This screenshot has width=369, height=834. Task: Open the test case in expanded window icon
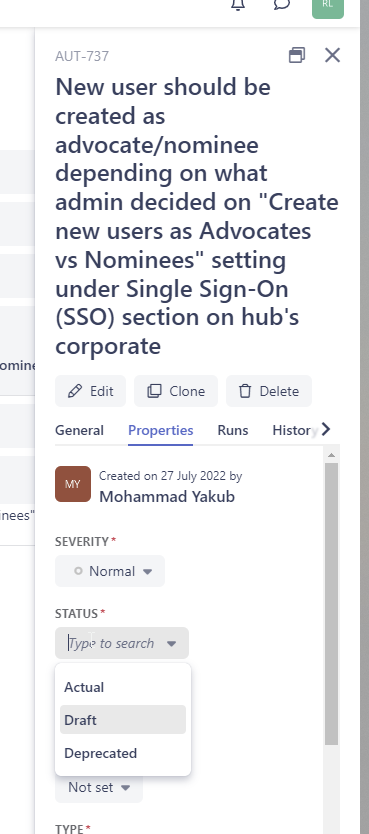297,55
